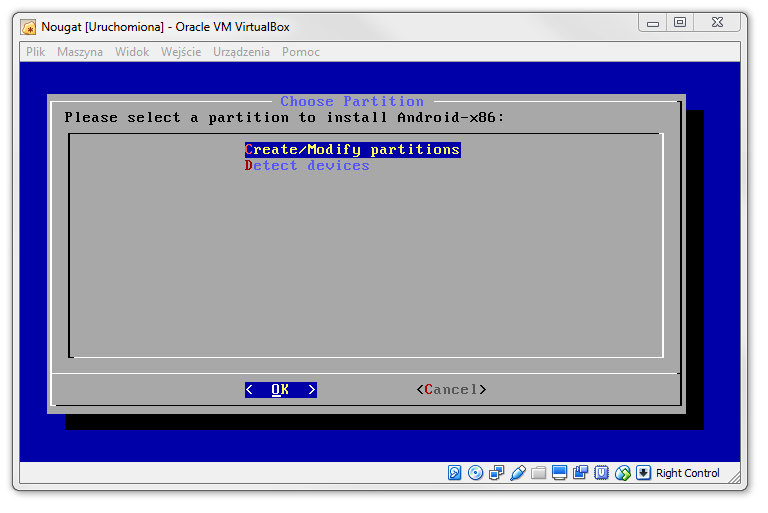Click the VirtualBox icon in the title bar

(28, 27)
